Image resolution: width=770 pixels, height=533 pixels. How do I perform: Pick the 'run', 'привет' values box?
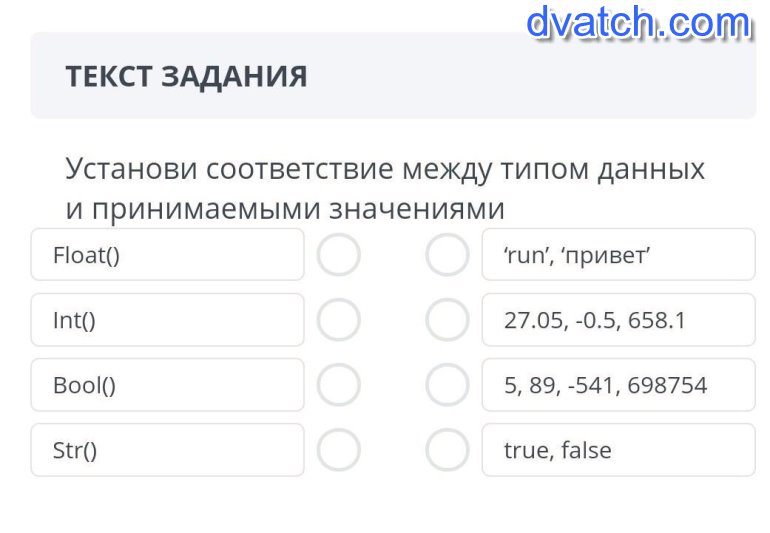point(618,255)
